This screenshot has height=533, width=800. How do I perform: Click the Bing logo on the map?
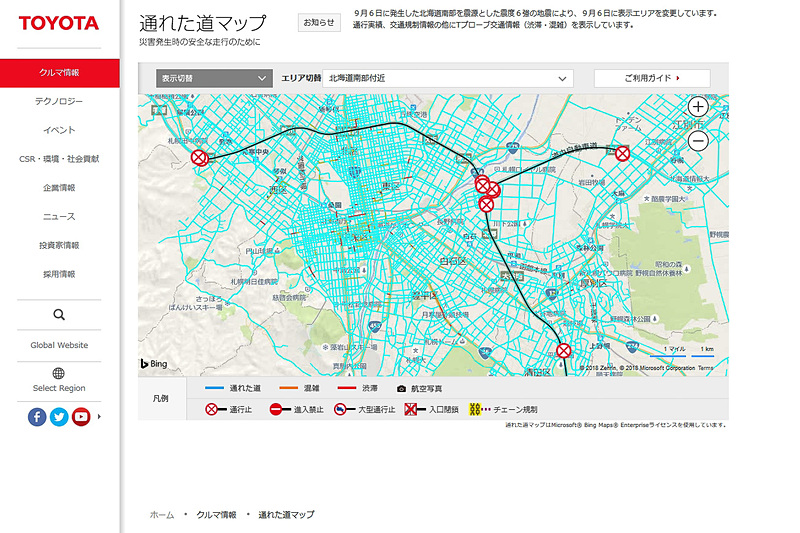[154, 364]
